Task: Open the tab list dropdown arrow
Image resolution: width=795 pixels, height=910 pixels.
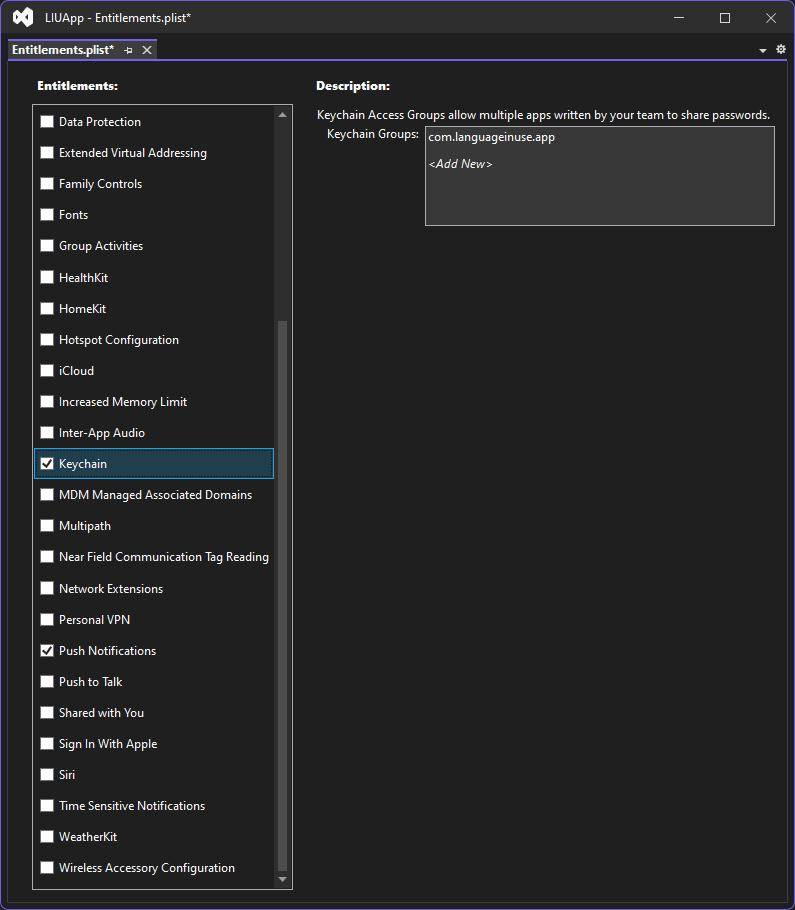Action: 763,50
